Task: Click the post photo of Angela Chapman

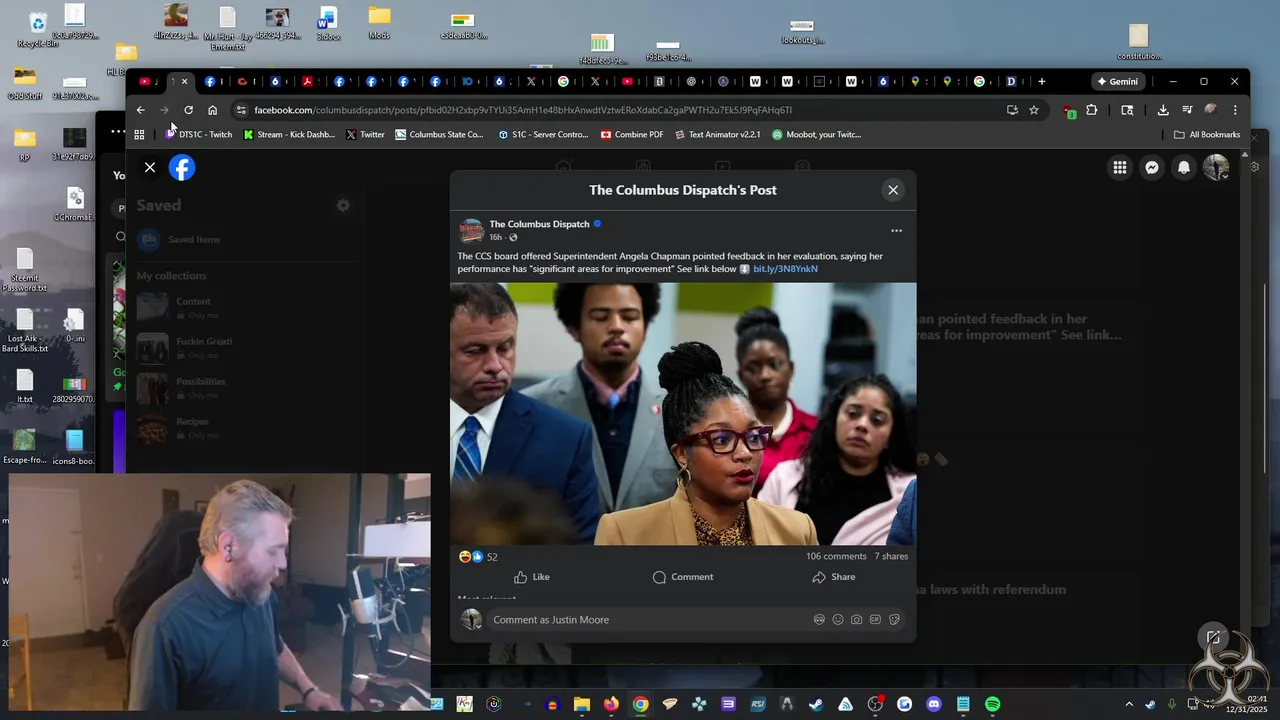Action: click(683, 414)
